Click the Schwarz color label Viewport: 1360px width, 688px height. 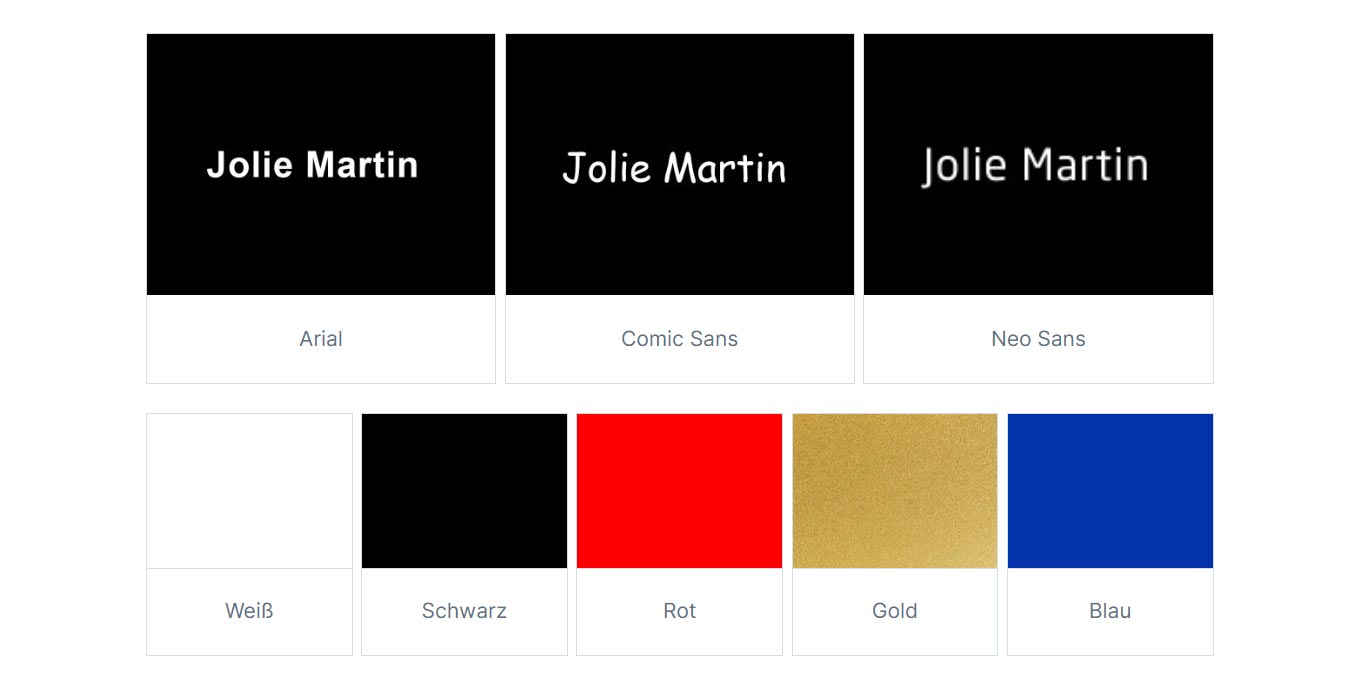tap(464, 611)
